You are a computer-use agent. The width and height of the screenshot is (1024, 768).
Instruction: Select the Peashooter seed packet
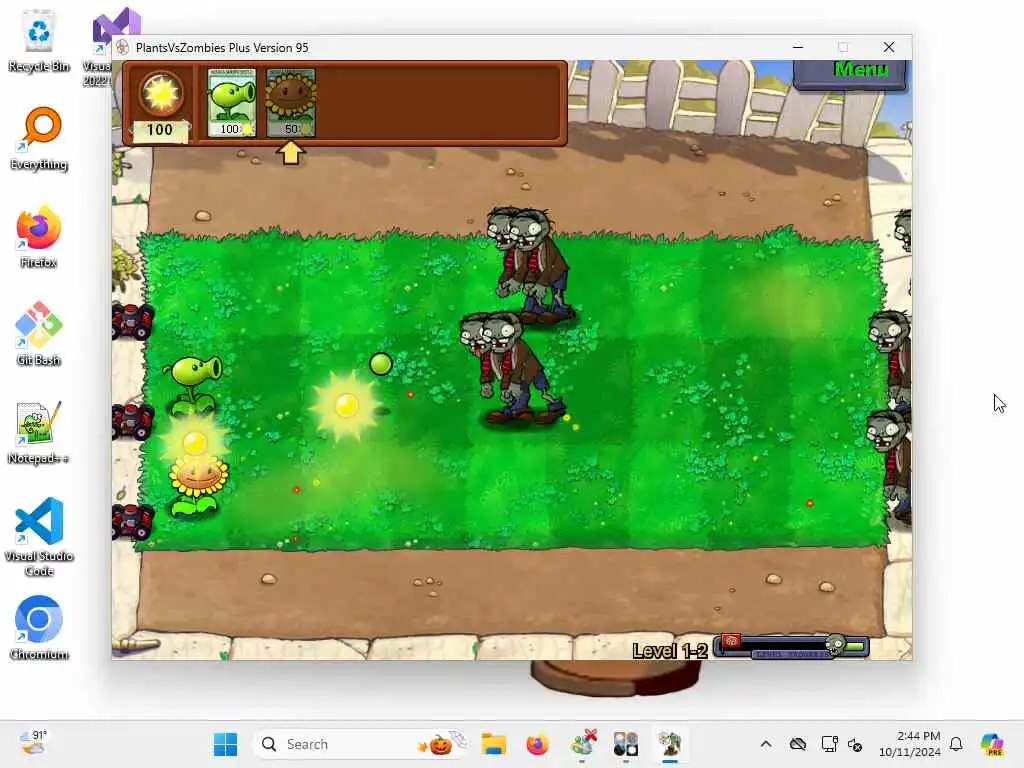pyautogui.click(x=232, y=103)
